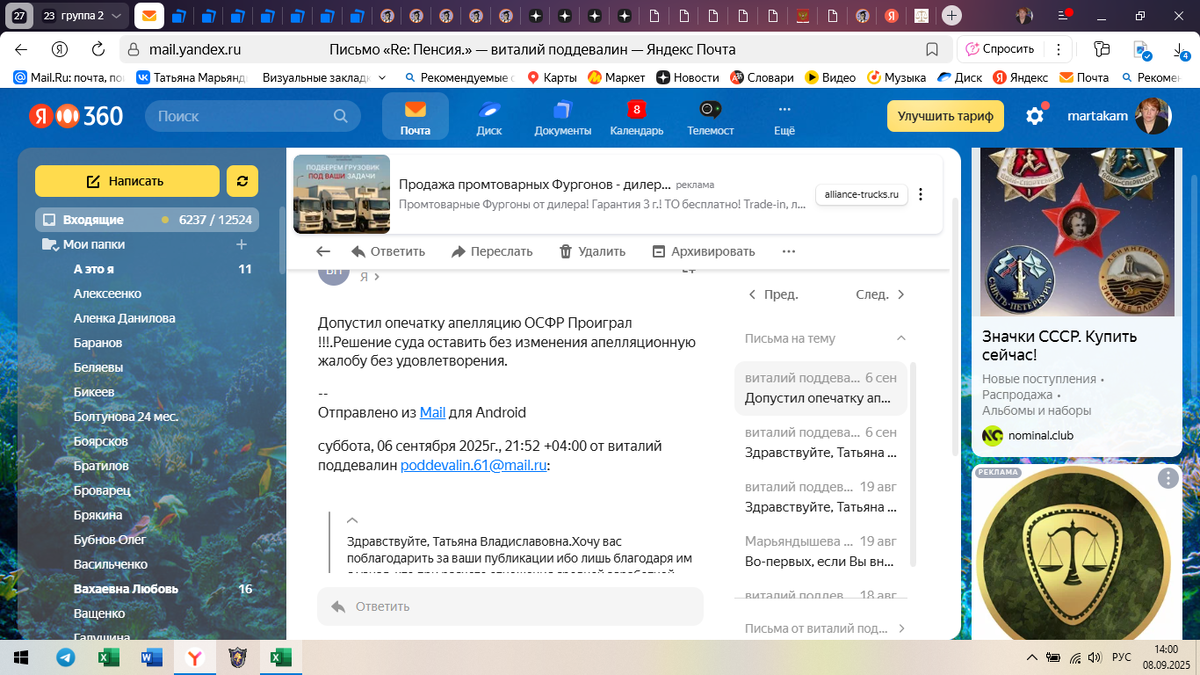Image resolution: width=1200 pixels, height=675 pixels.
Task: Reply using the Ответить toolbar action
Action: (388, 251)
